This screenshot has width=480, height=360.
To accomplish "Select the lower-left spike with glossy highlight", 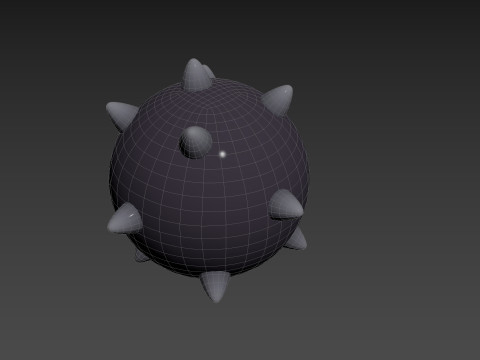I will click(125, 218).
